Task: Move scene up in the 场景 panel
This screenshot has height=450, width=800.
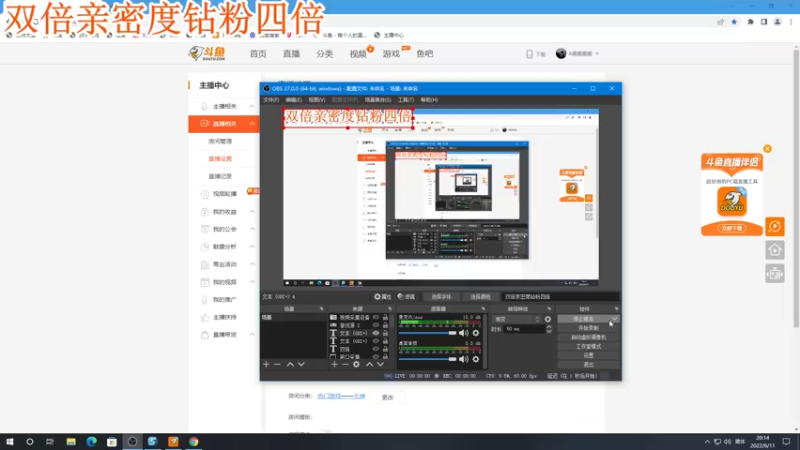Action: pos(290,364)
